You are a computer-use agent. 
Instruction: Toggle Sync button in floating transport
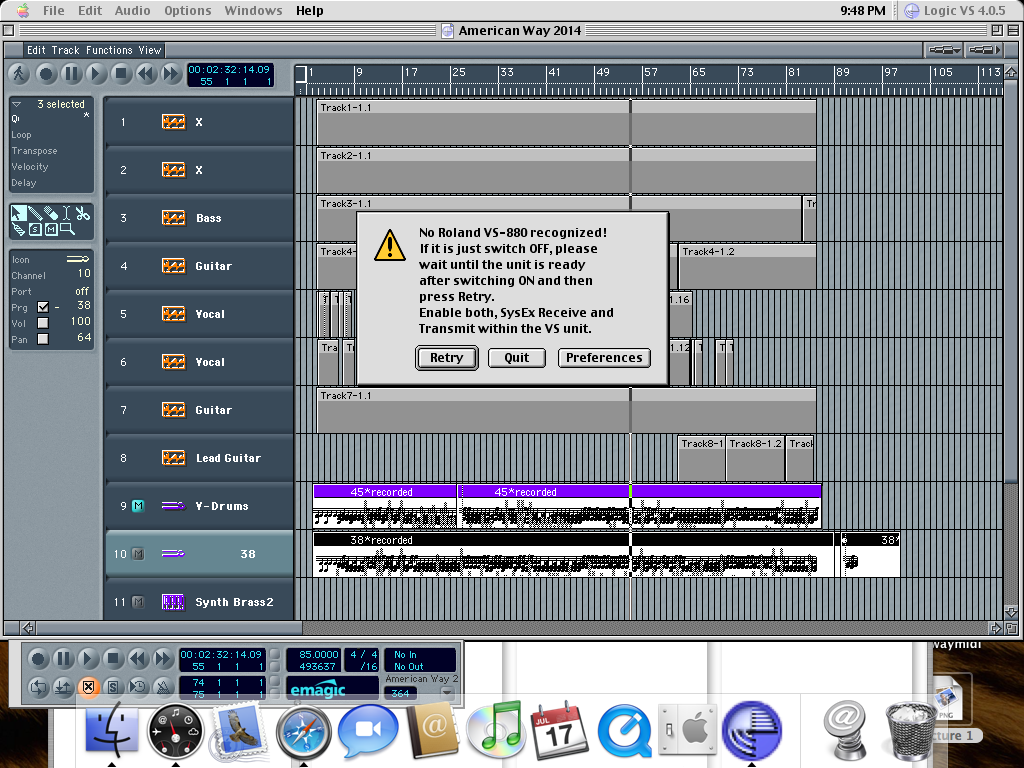click(x=138, y=686)
